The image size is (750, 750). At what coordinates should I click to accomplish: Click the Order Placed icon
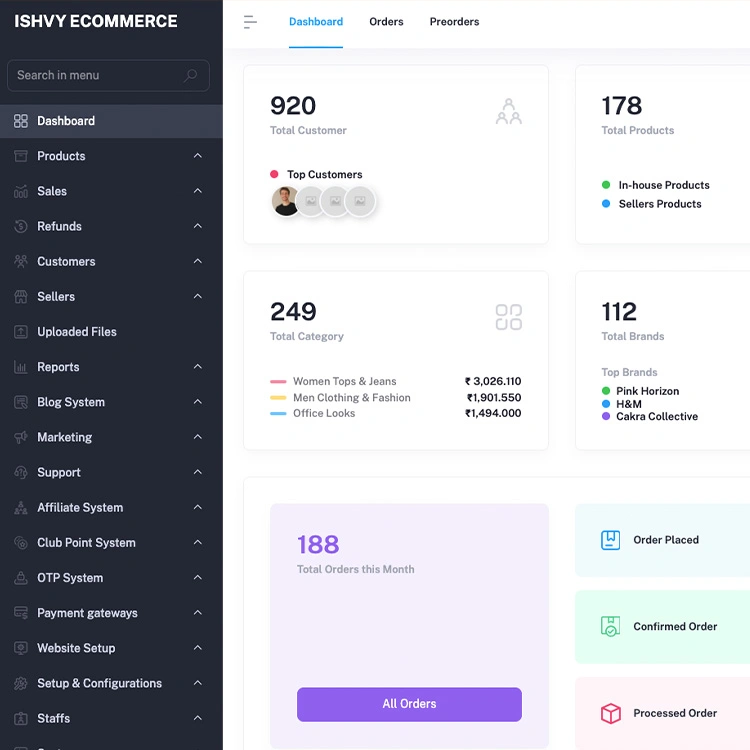pyautogui.click(x=610, y=540)
